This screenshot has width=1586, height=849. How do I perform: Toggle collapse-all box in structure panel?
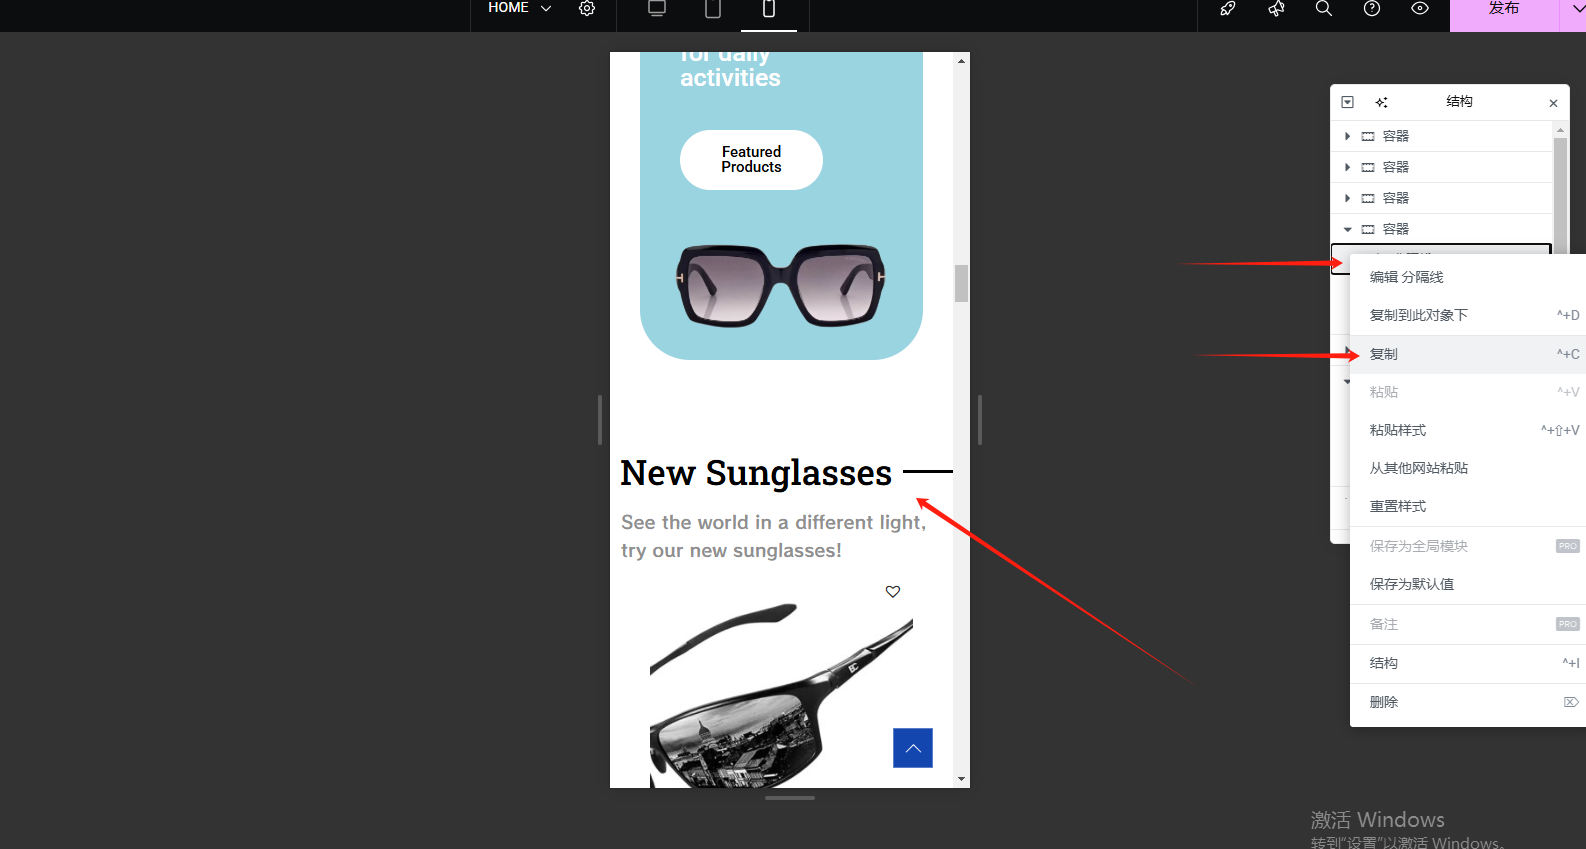[1348, 103]
